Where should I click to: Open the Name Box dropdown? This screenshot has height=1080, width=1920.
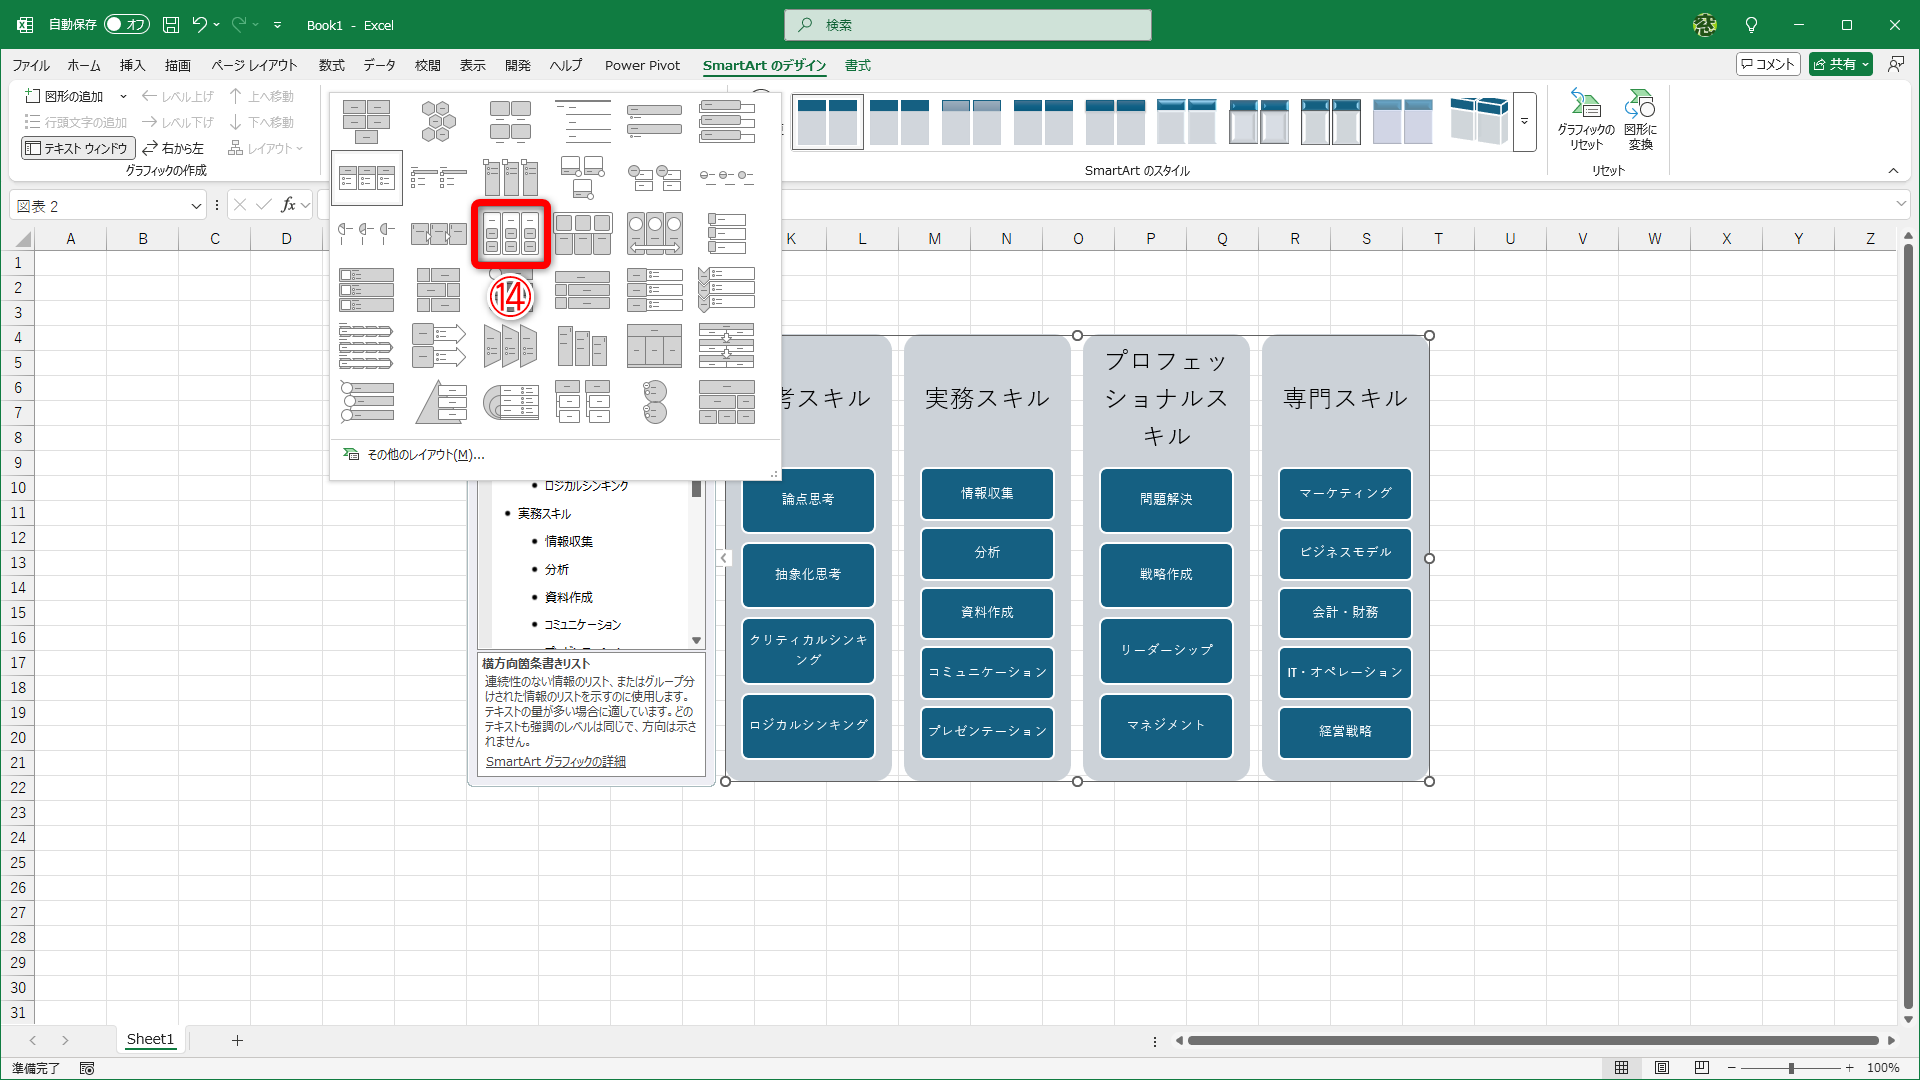196,206
